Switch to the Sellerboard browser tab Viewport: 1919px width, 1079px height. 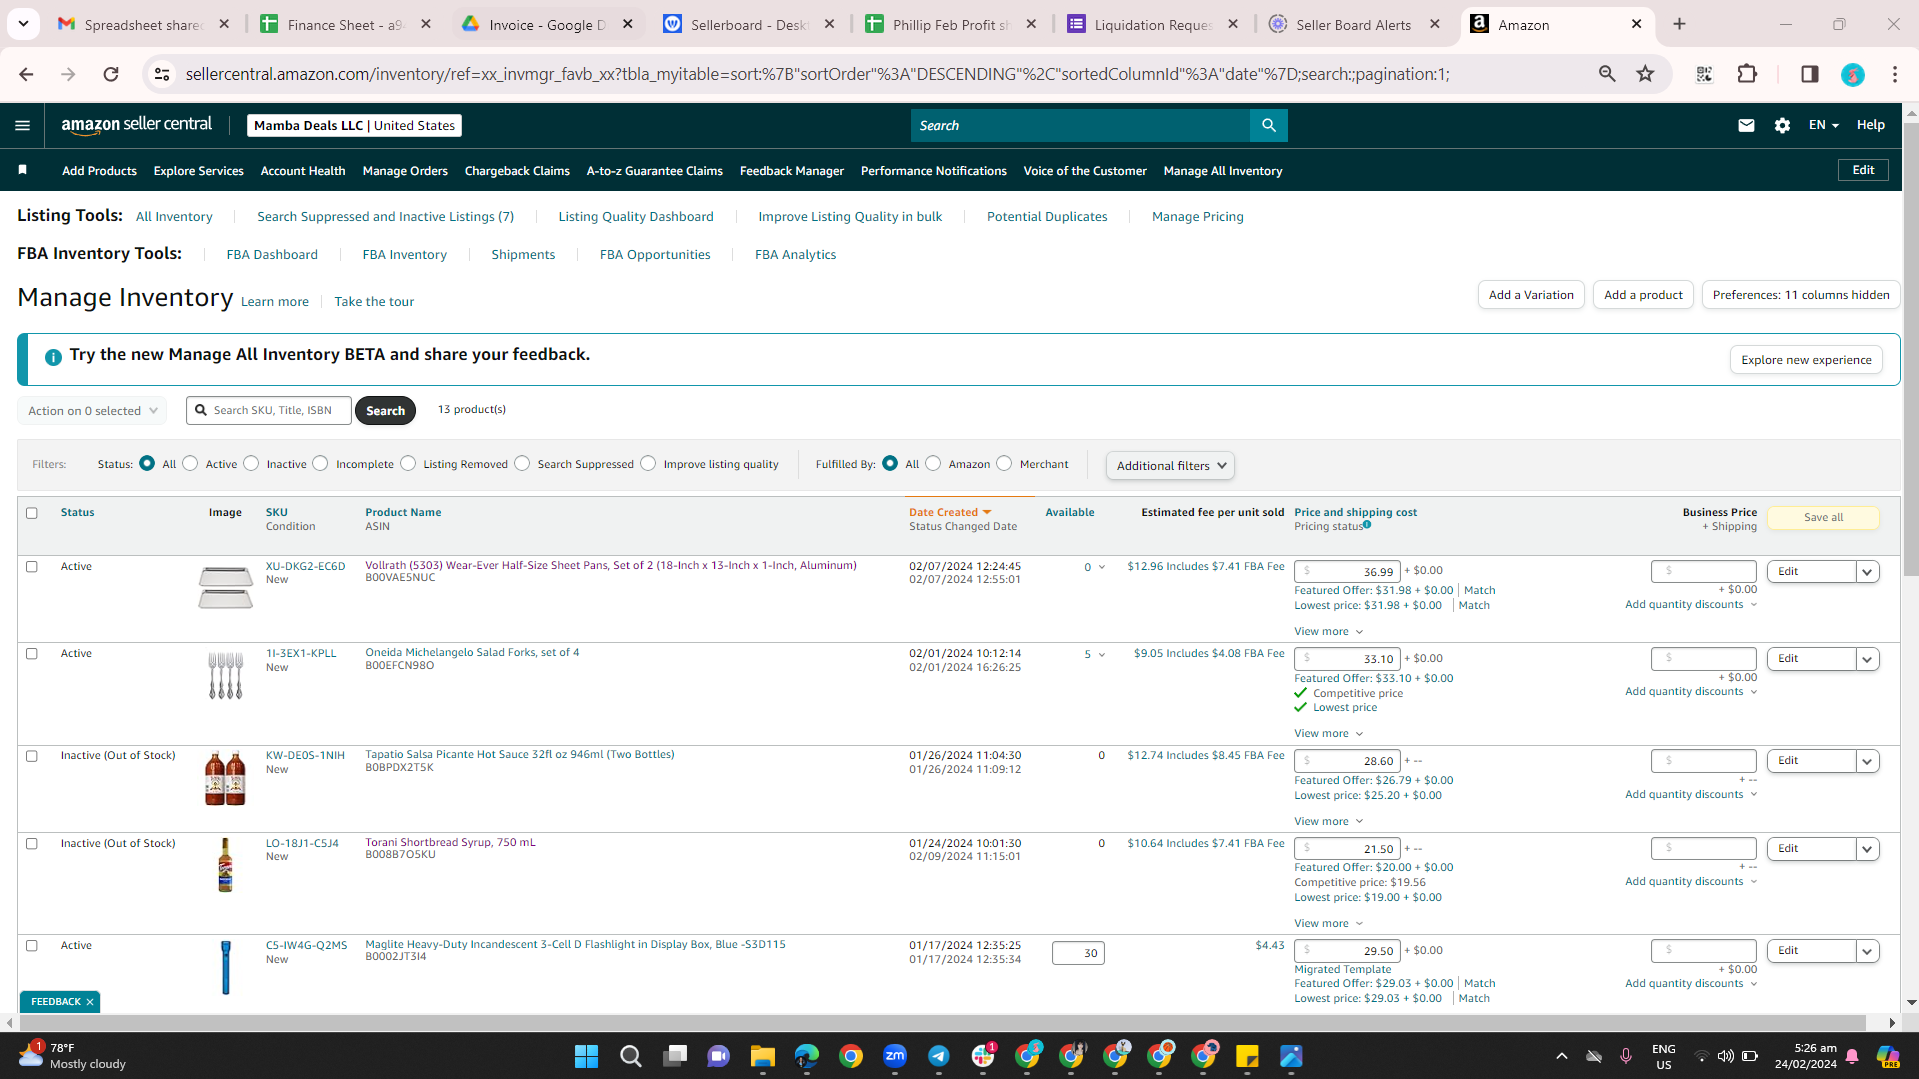[750, 24]
